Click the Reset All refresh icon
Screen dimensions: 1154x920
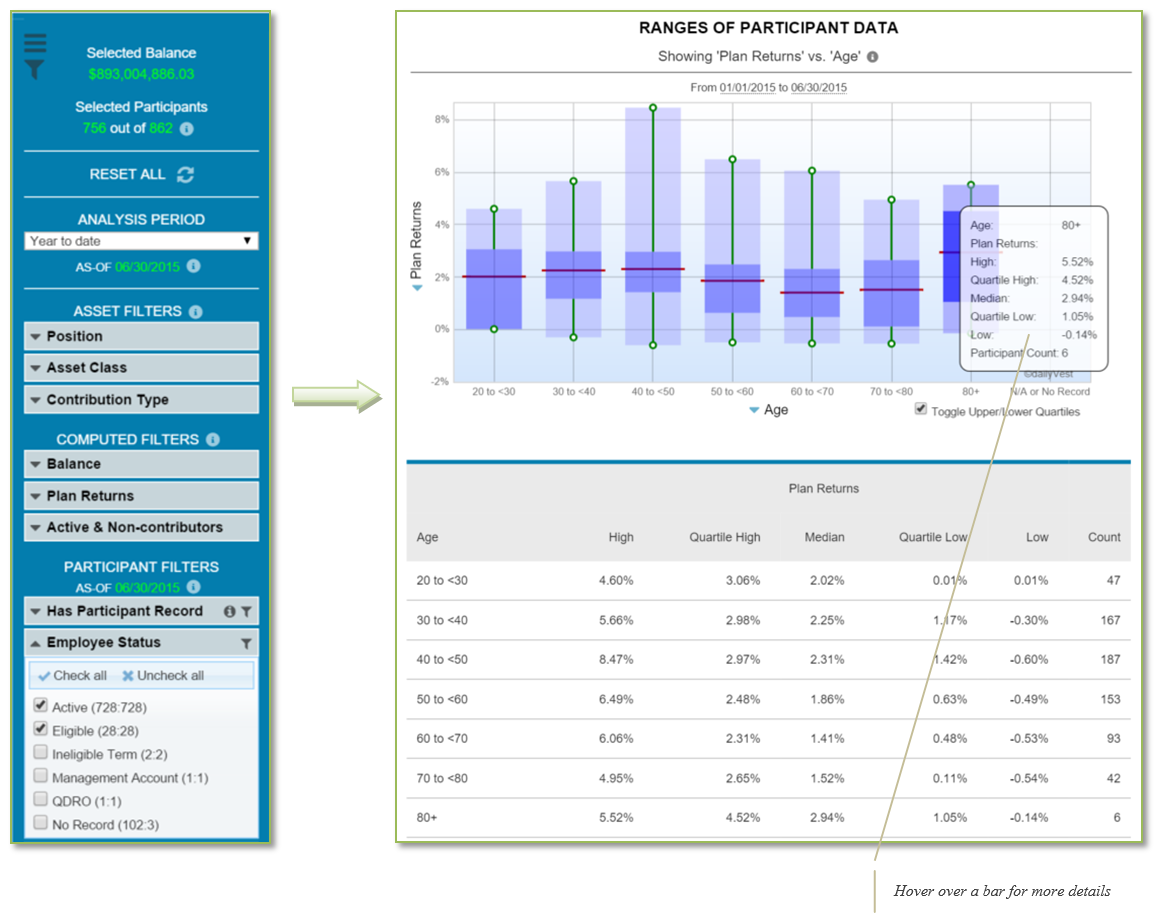(x=185, y=174)
